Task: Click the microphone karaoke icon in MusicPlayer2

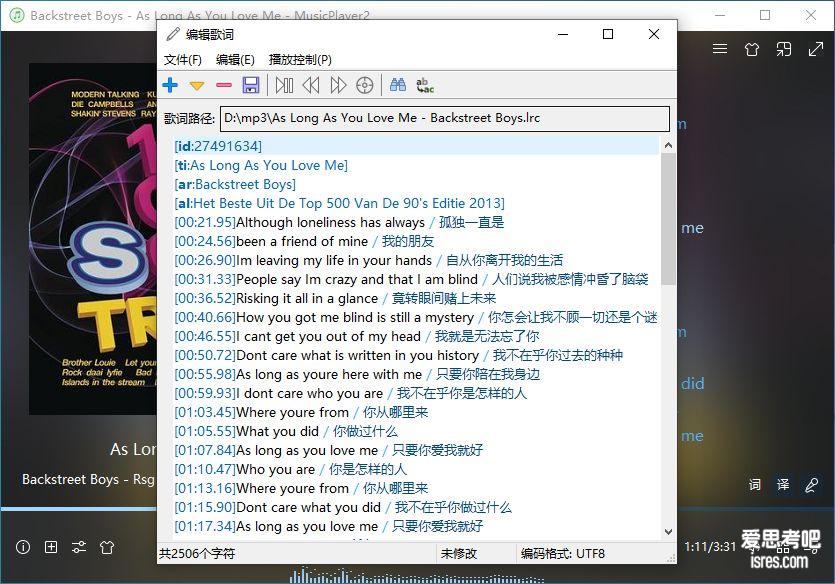Action: pos(811,485)
